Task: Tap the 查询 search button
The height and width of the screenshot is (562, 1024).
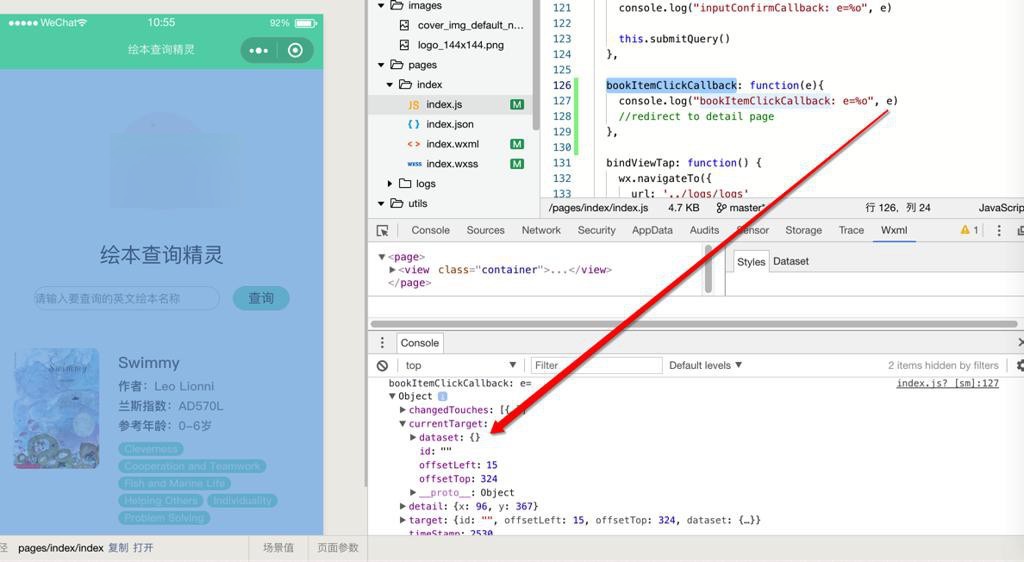Action: click(x=261, y=298)
